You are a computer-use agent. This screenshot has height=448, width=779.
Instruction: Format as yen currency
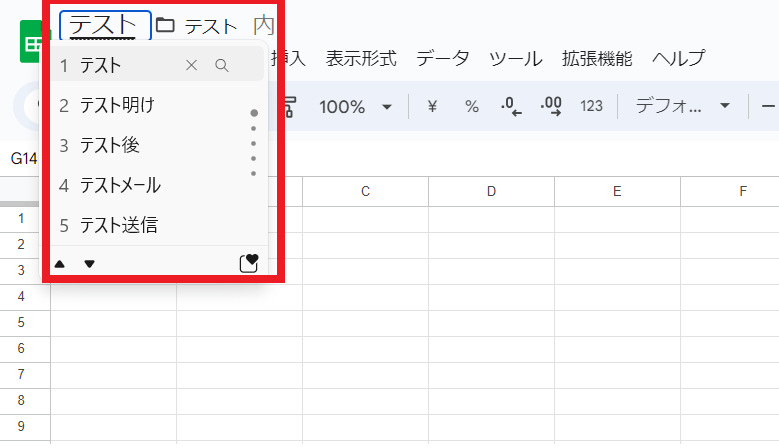coord(432,106)
